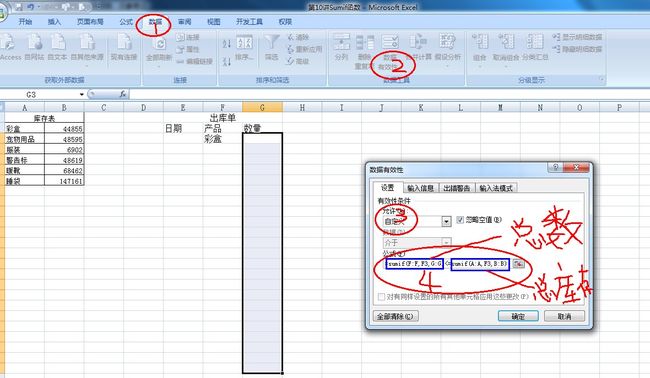
Task: Click Edit Links (编辑链接)
Action: pyautogui.click(x=194, y=61)
